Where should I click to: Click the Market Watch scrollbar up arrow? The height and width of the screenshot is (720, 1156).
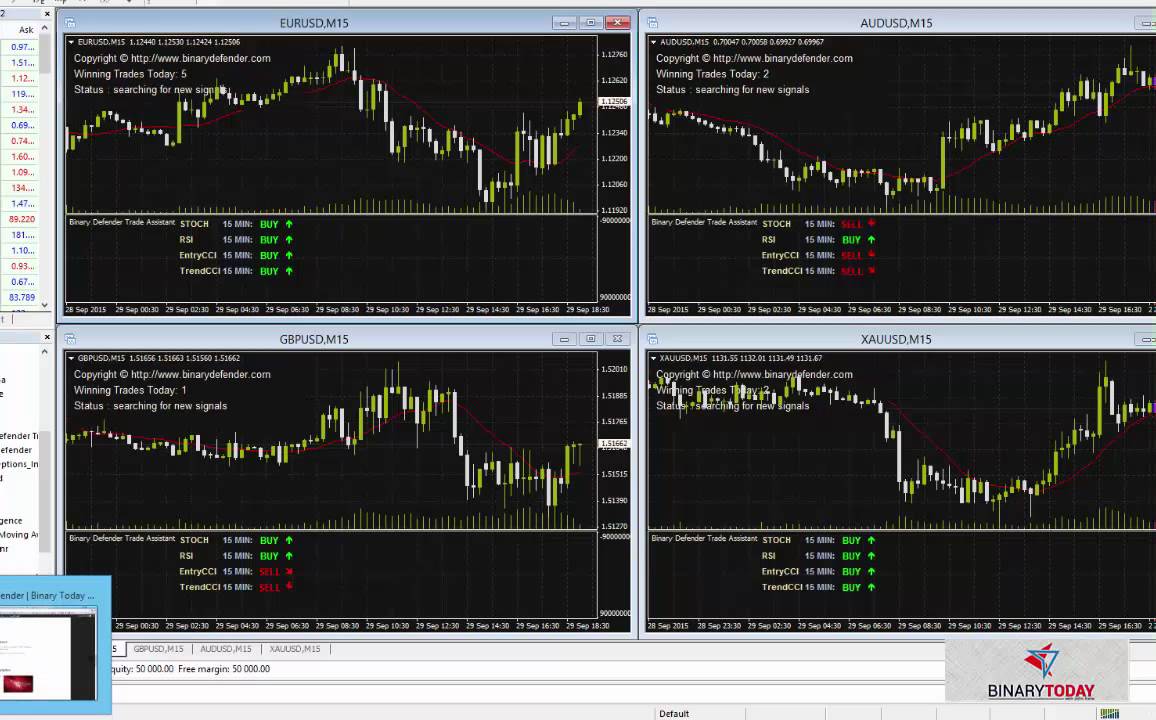(x=44, y=28)
